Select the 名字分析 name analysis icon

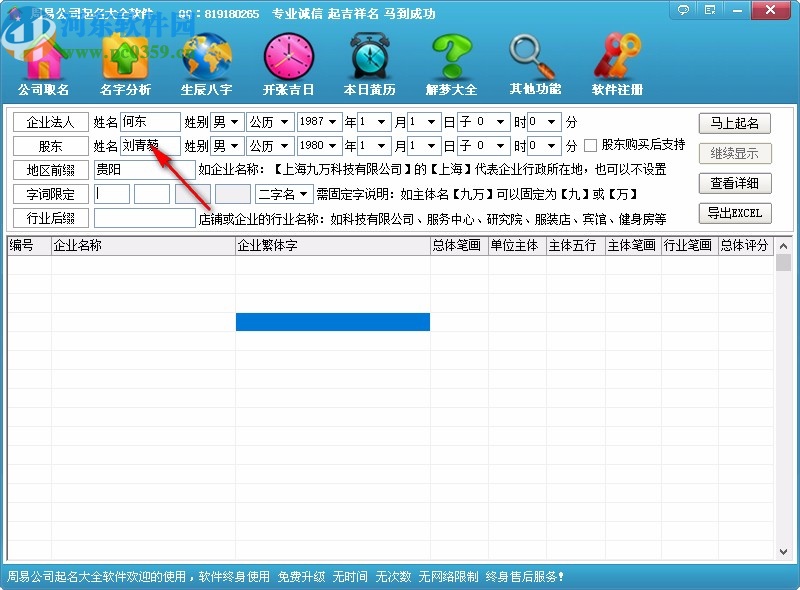pos(123,60)
